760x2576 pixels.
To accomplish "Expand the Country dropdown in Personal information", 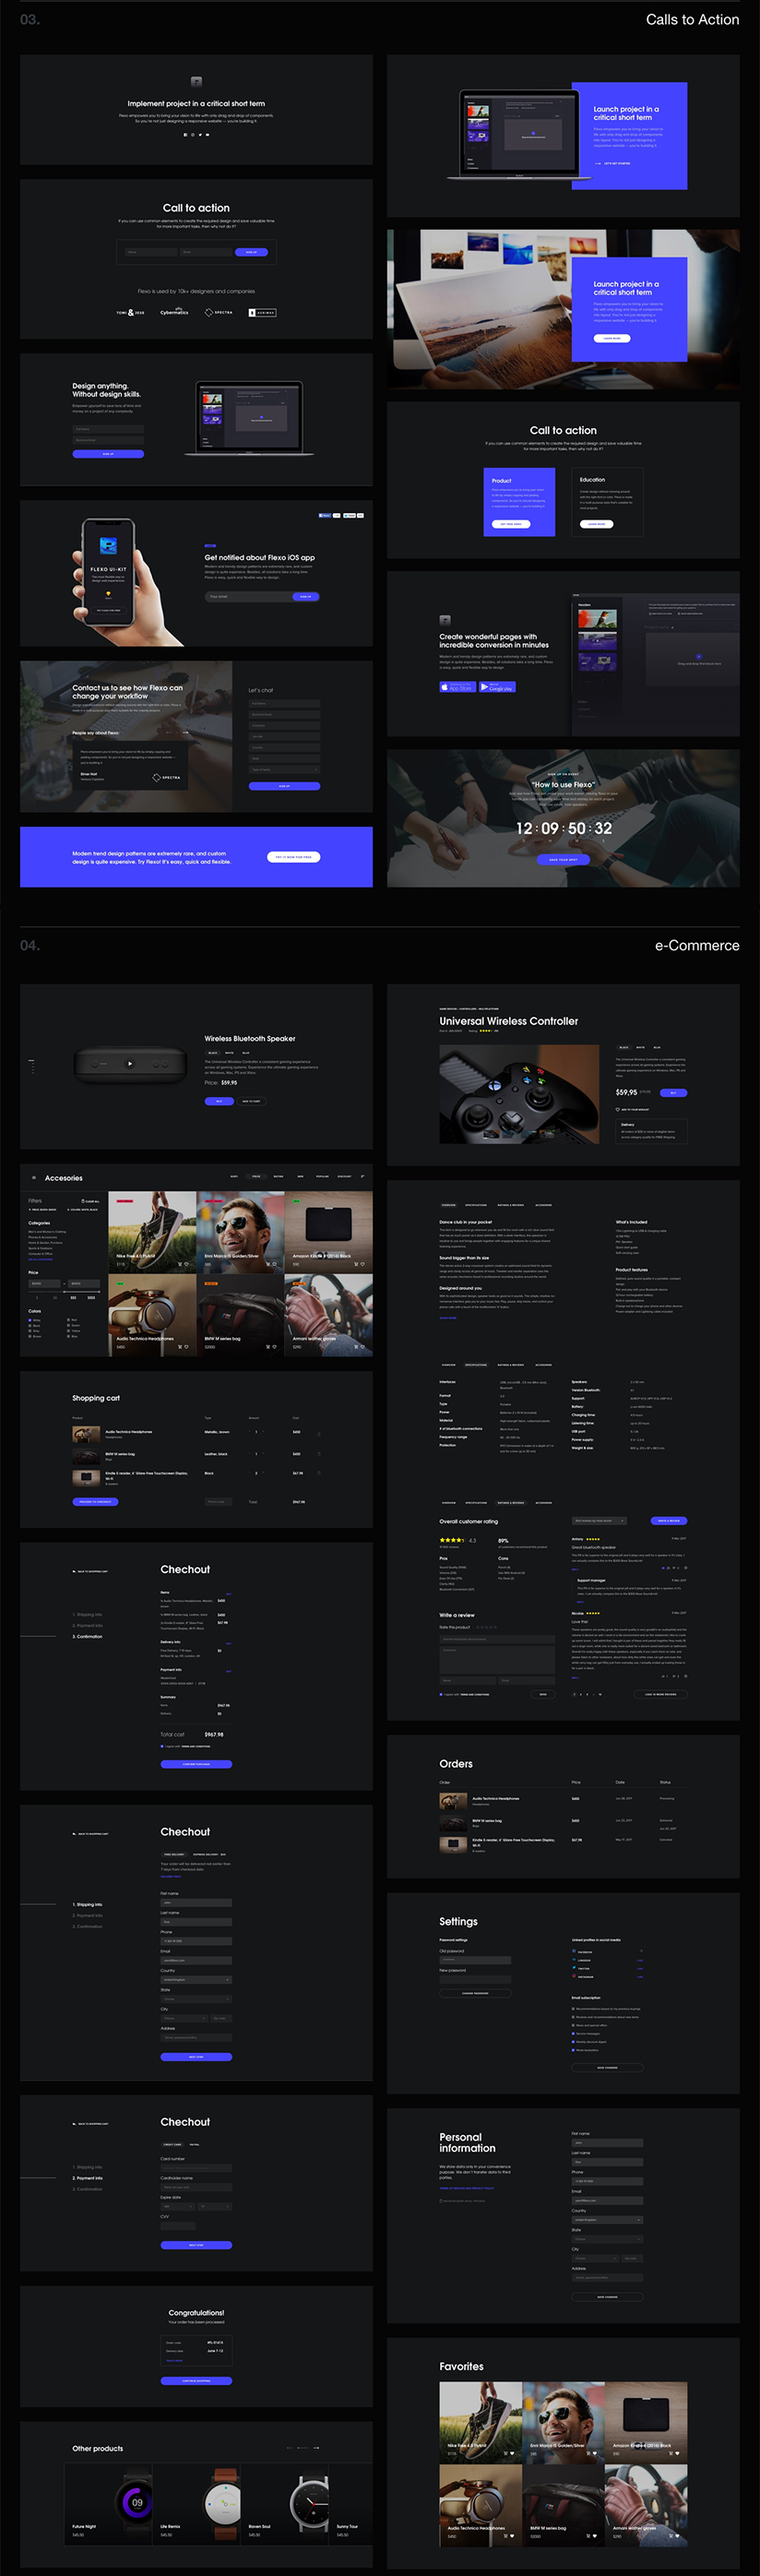I will click(x=607, y=2219).
